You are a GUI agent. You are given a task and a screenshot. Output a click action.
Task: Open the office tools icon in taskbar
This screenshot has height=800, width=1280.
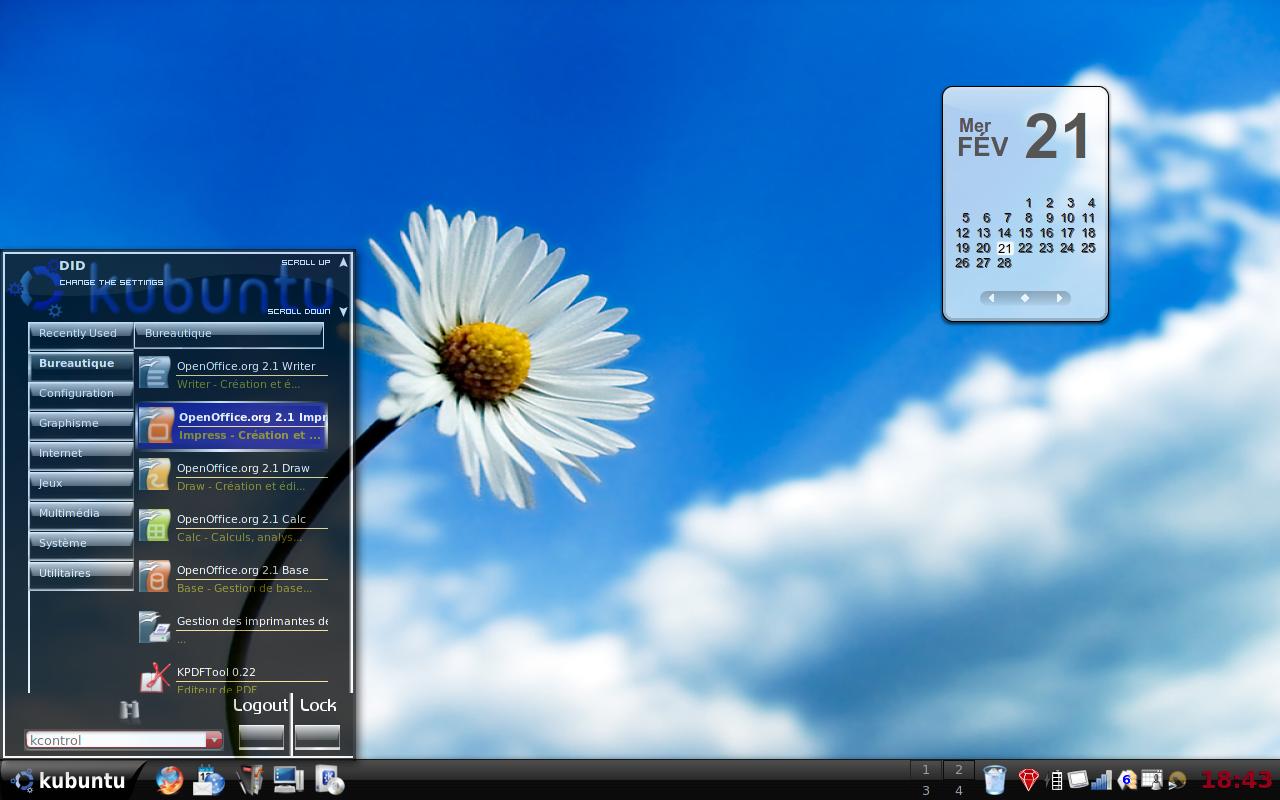pyautogui.click(x=250, y=780)
